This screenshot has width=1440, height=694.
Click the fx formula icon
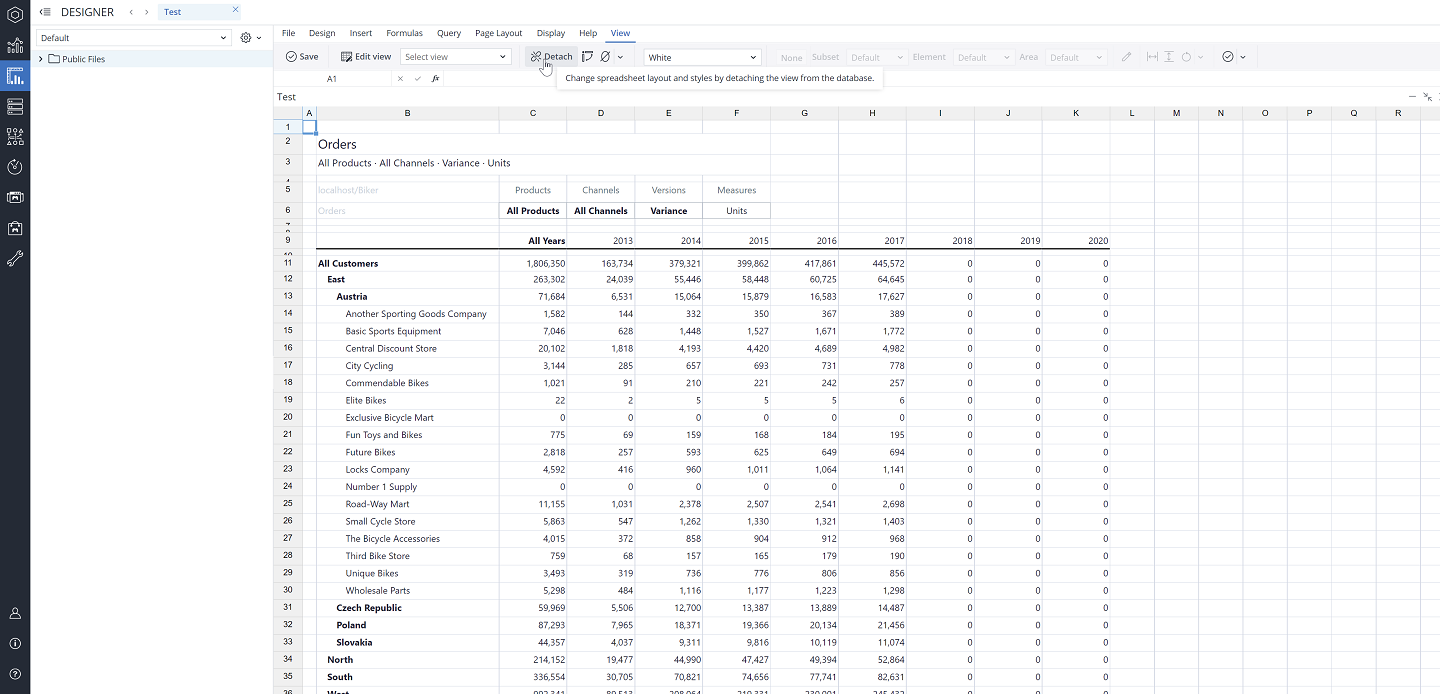tap(435, 78)
